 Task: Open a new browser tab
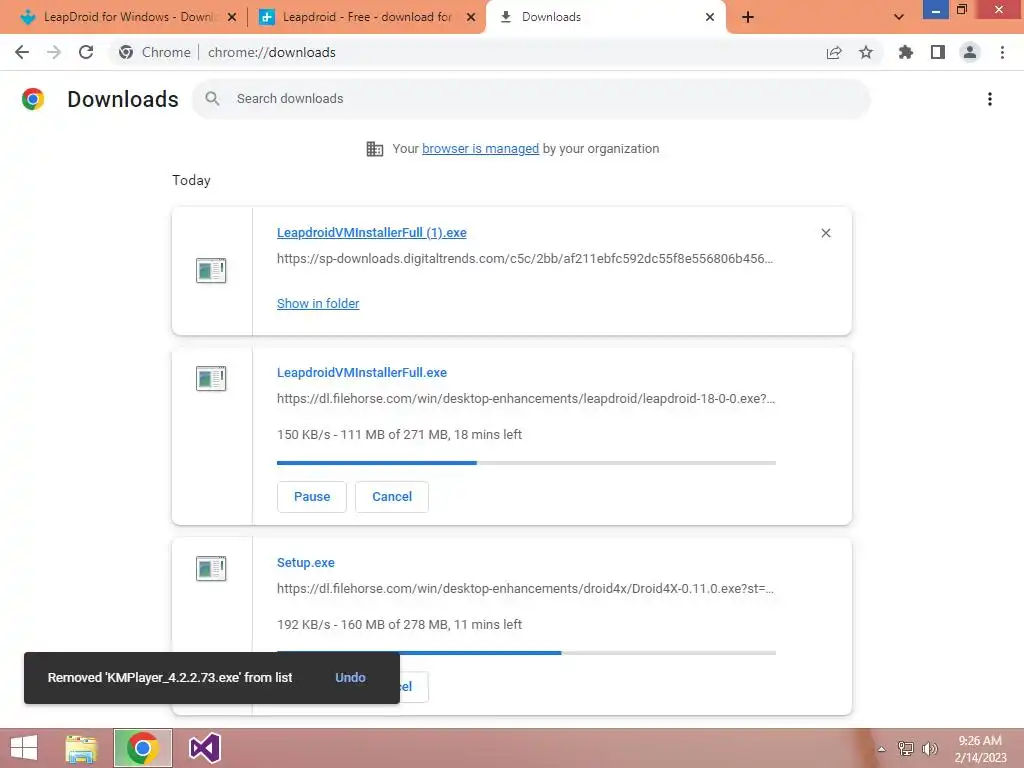748,17
